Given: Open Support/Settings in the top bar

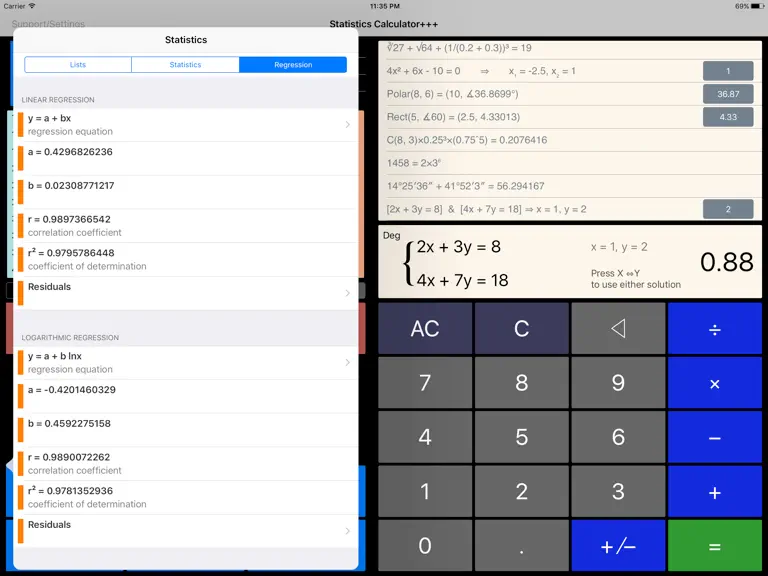Looking at the screenshot, I should [x=48, y=24].
